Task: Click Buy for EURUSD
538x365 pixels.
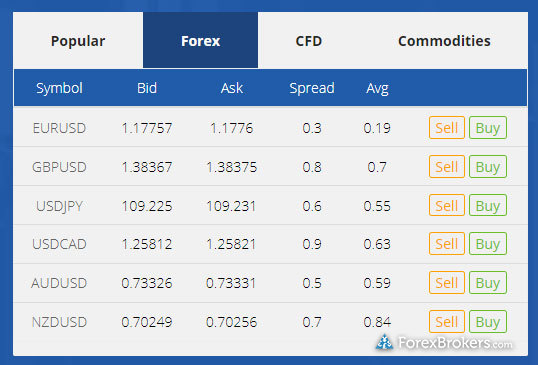Action: coord(488,128)
